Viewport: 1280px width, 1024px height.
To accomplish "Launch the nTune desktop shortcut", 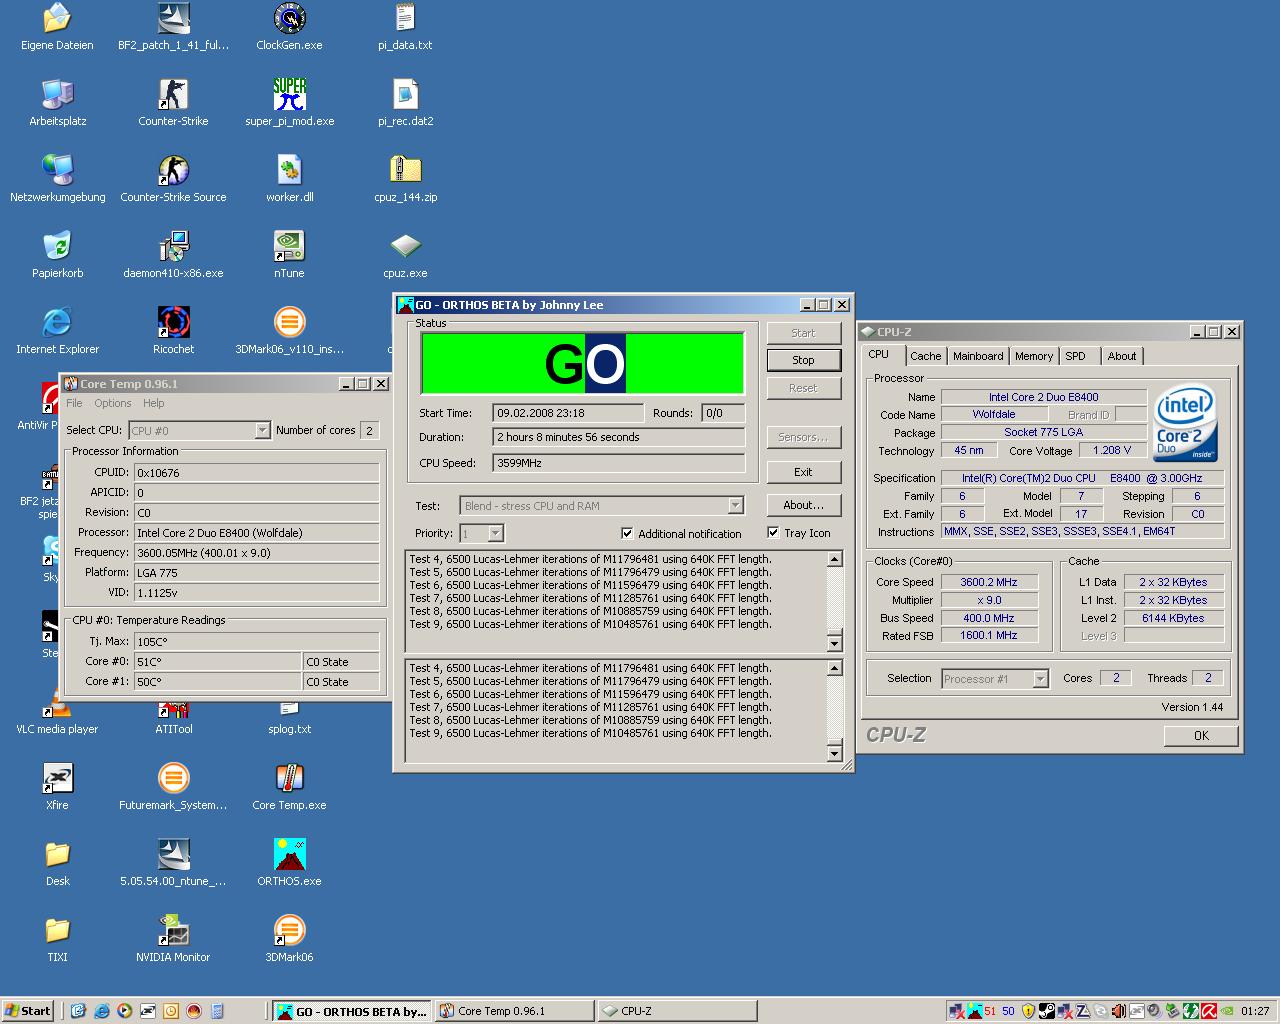I will 289,247.
